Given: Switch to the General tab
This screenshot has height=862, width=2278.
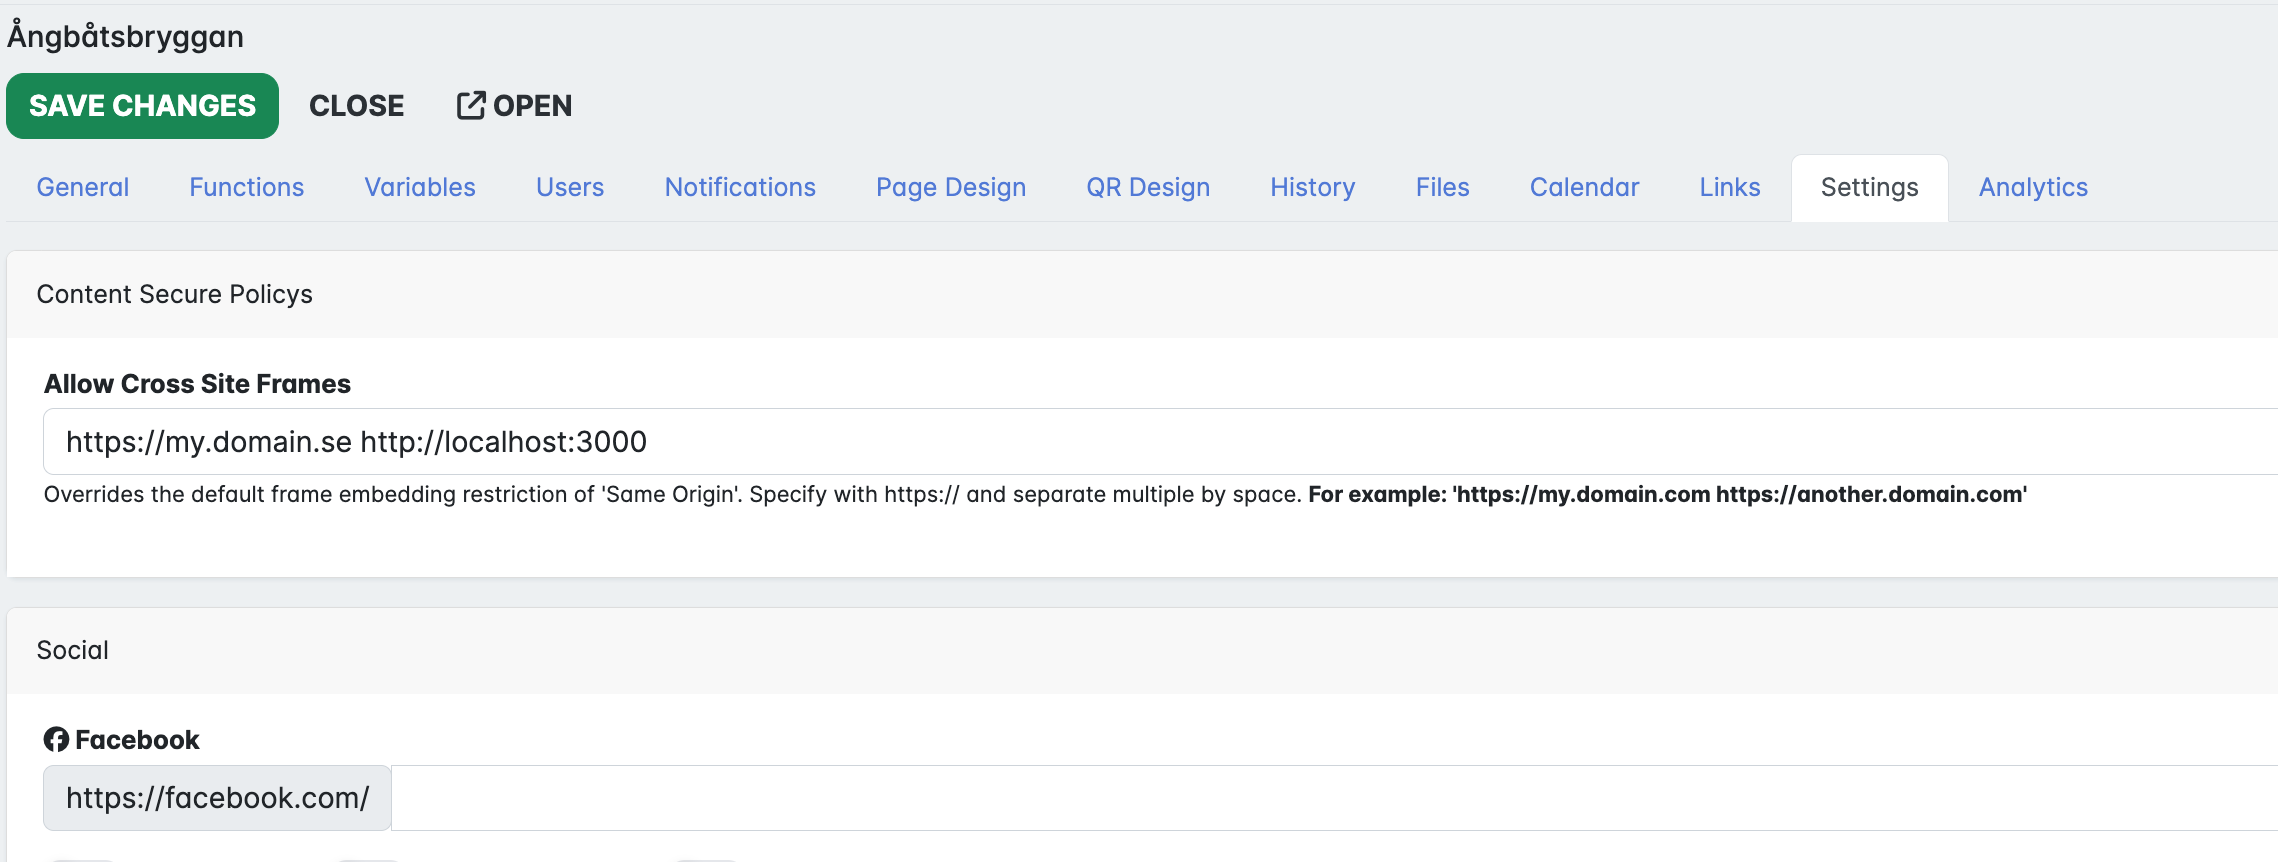Looking at the screenshot, I should [83, 188].
